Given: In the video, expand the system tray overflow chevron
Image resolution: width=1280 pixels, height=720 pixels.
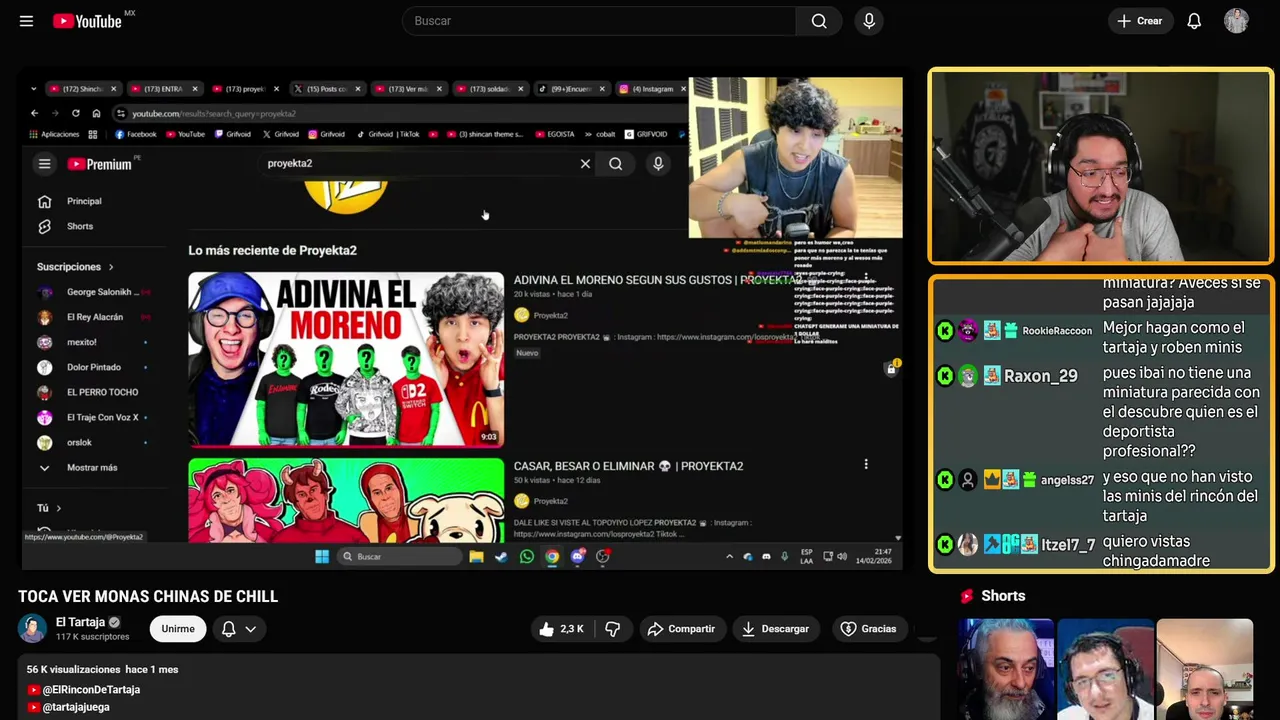Looking at the screenshot, I should (729, 556).
